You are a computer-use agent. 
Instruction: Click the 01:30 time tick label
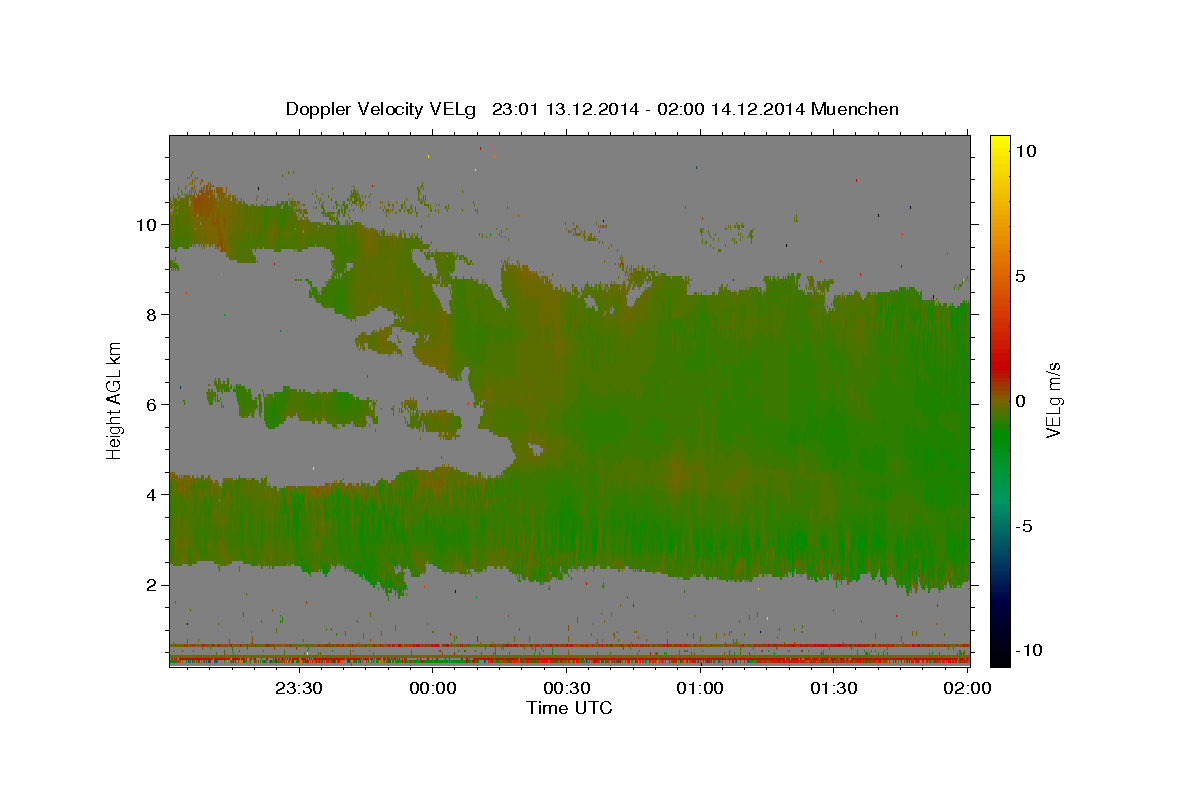pos(833,688)
